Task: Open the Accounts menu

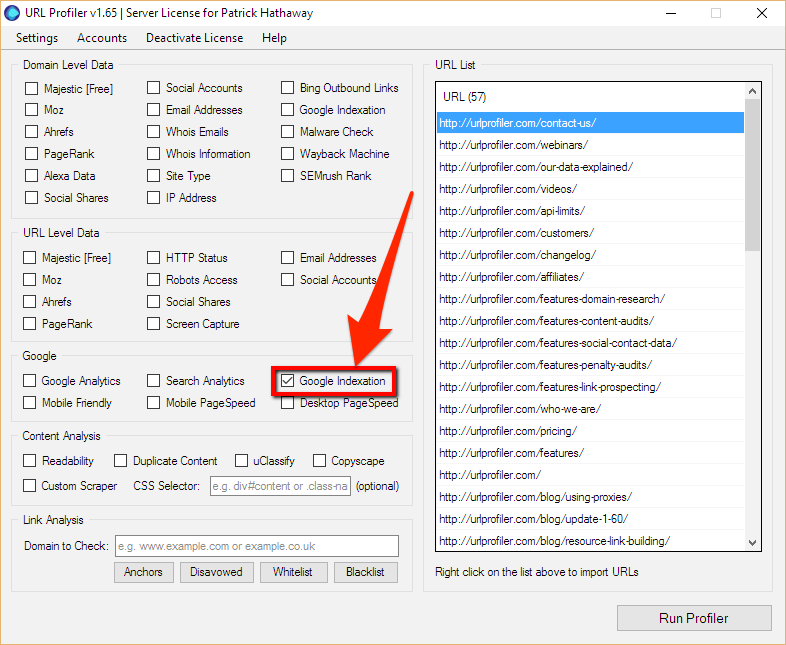Action: (x=102, y=38)
